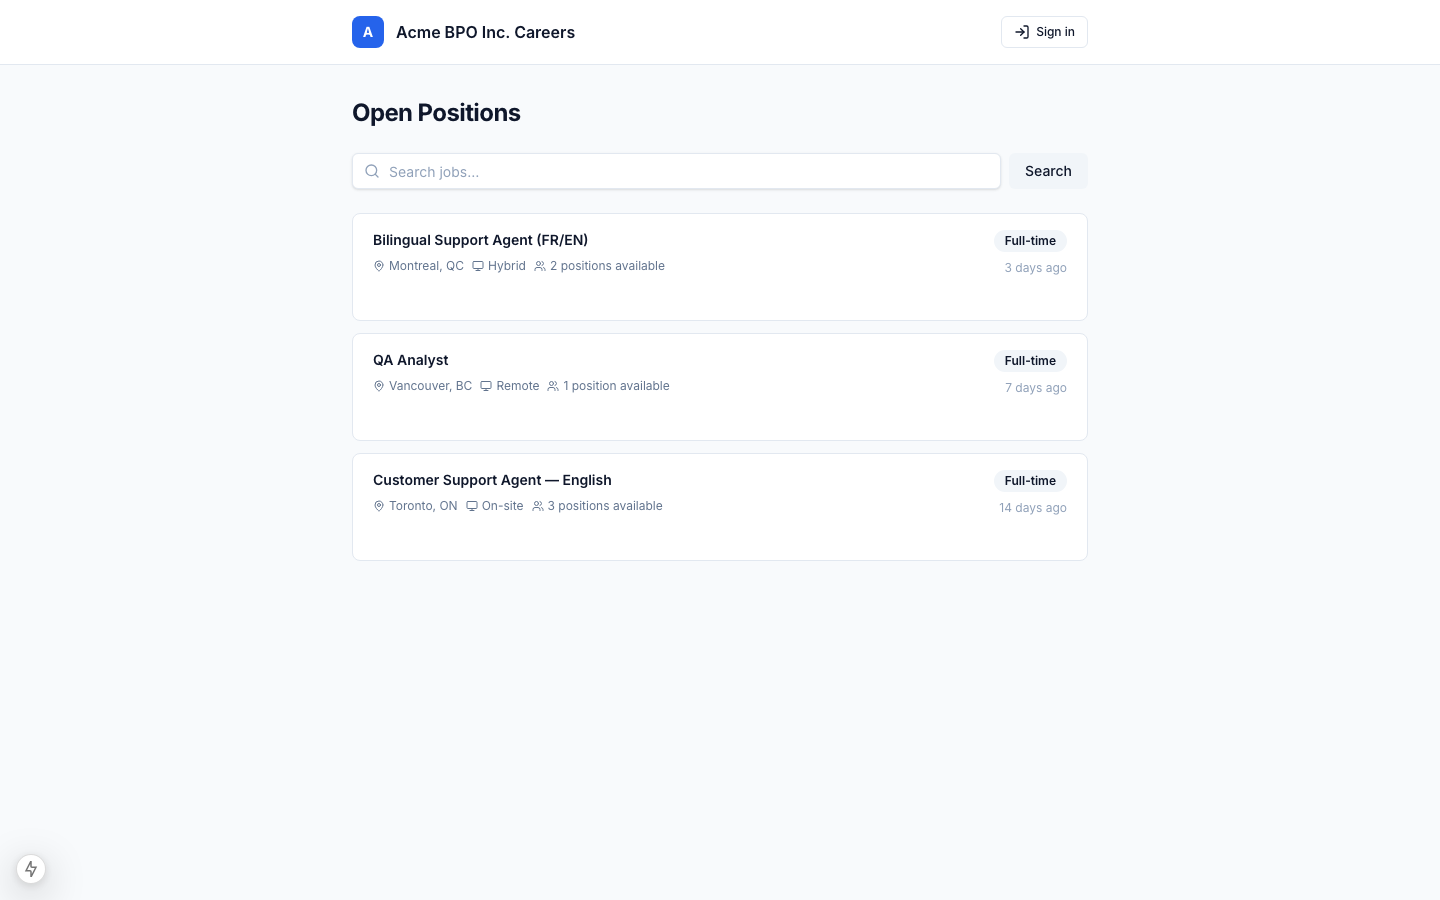Image resolution: width=1440 pixels, height=900 pixels.
Task: Click Montreal's location pin icon
Action: click(x=379, y=266)
